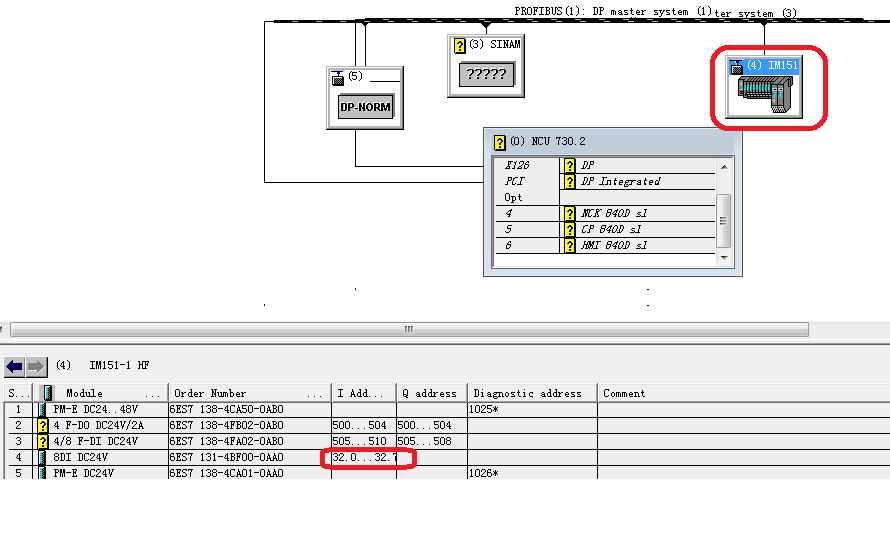The width and height of the screenshot is (890, 540).
Task: Click the ????? box inside the SINAM node
Action: (486, 74)
